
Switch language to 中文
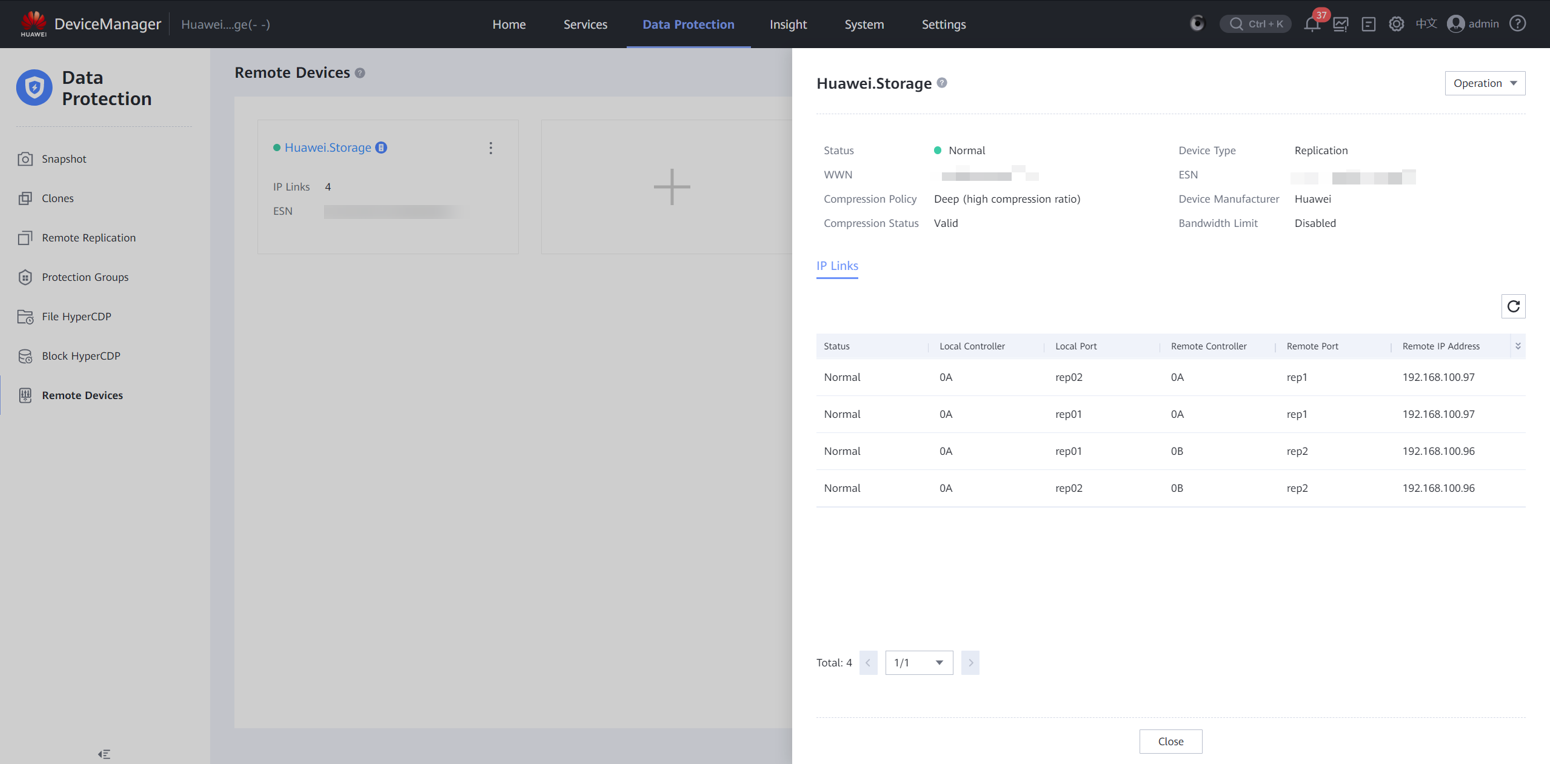click(x=1425, y=24)
